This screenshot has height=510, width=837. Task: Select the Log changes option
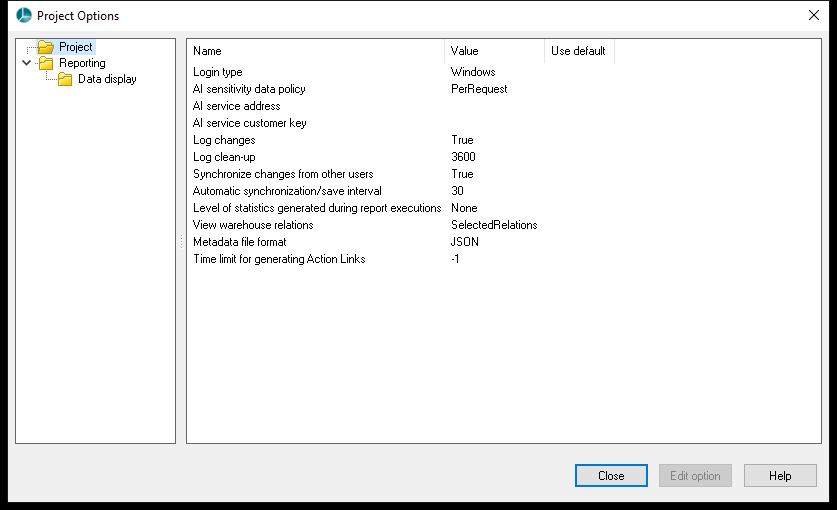click(224, 140)
